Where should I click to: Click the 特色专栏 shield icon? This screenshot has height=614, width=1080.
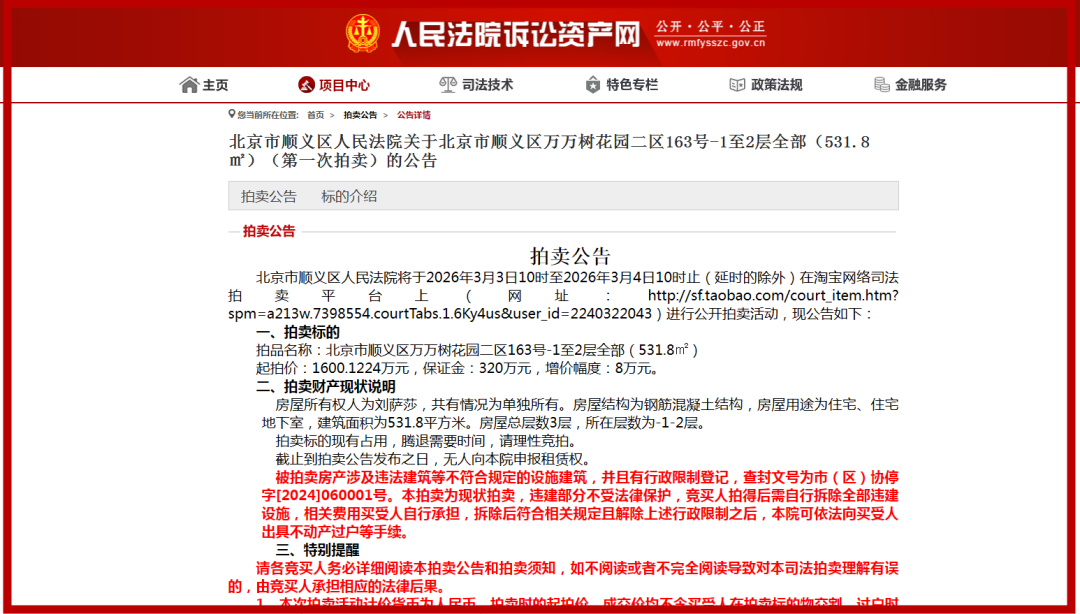point(591,85)
